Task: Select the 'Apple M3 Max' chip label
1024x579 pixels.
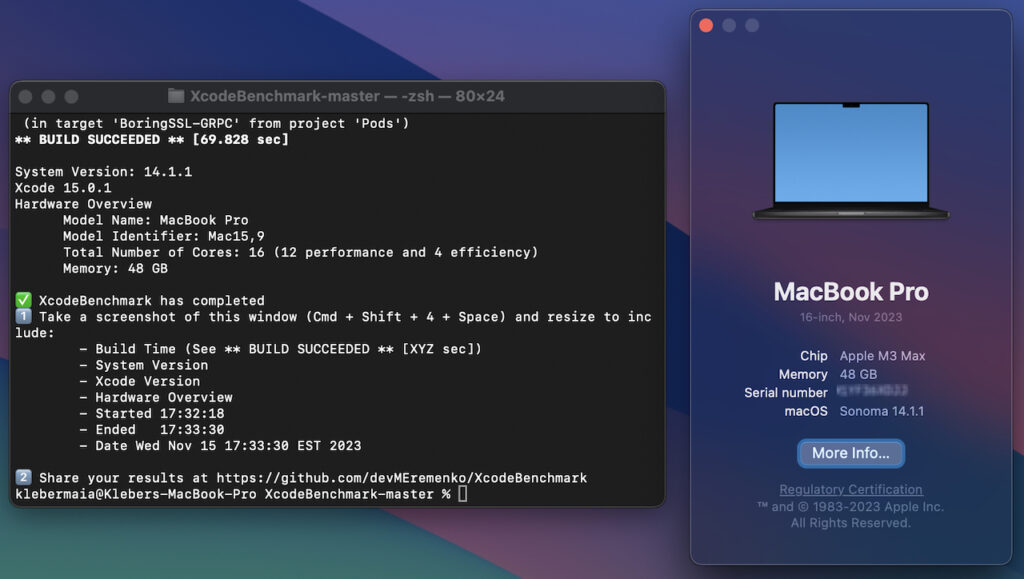Action: (x=881, y=356)
